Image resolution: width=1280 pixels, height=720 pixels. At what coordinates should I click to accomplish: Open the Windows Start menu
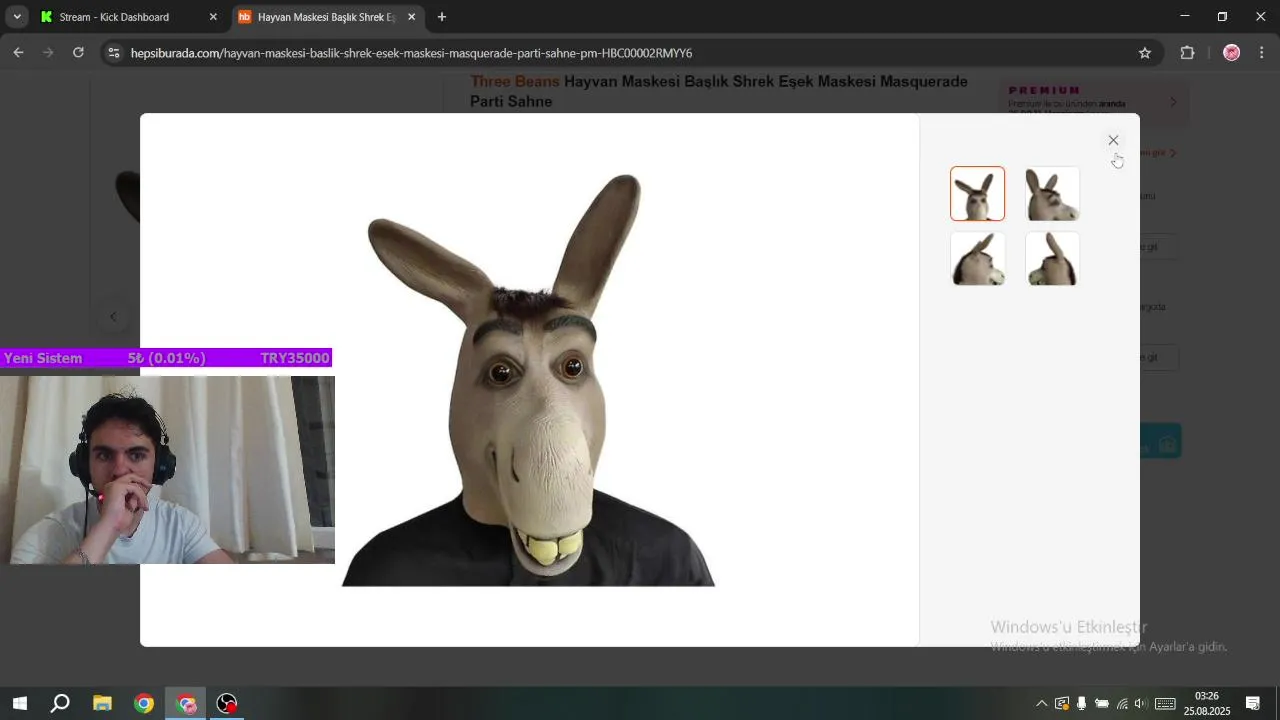[19, 704]
